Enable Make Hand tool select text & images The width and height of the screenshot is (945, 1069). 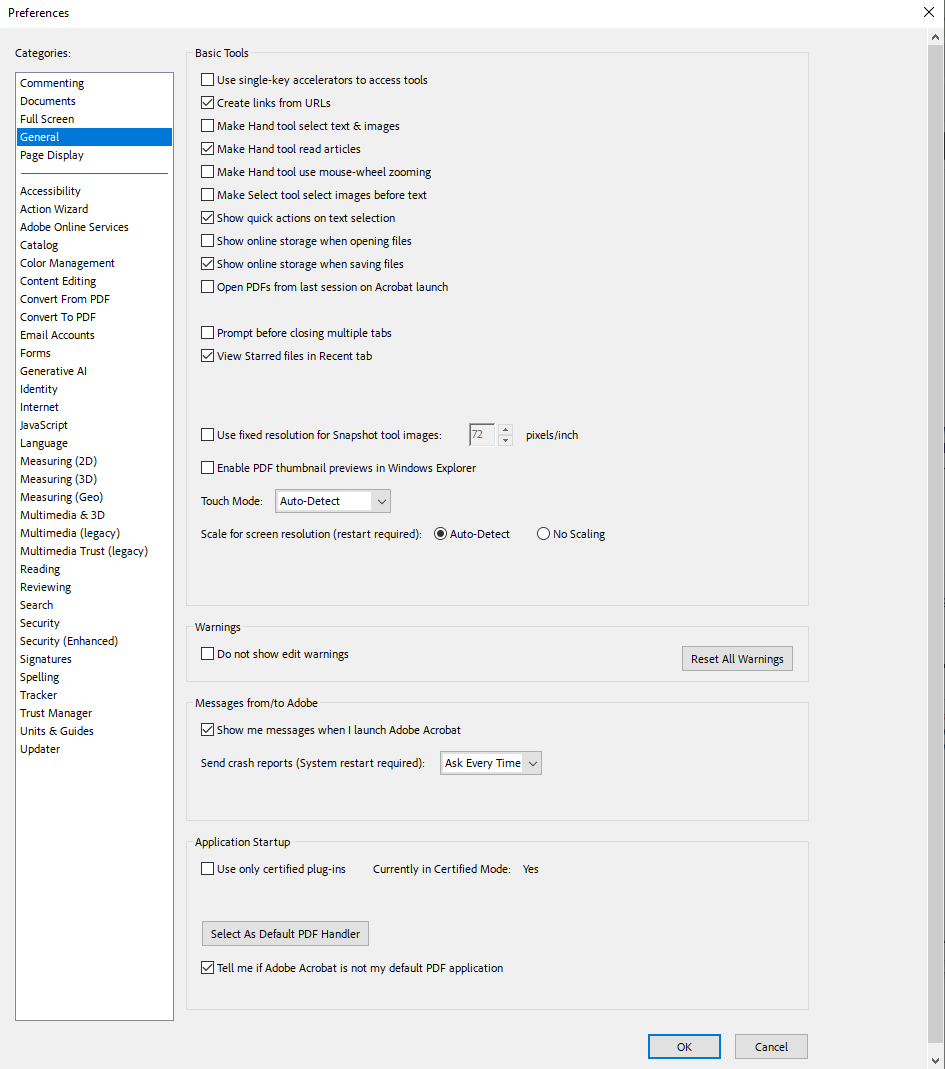click(x=207, y=125)
